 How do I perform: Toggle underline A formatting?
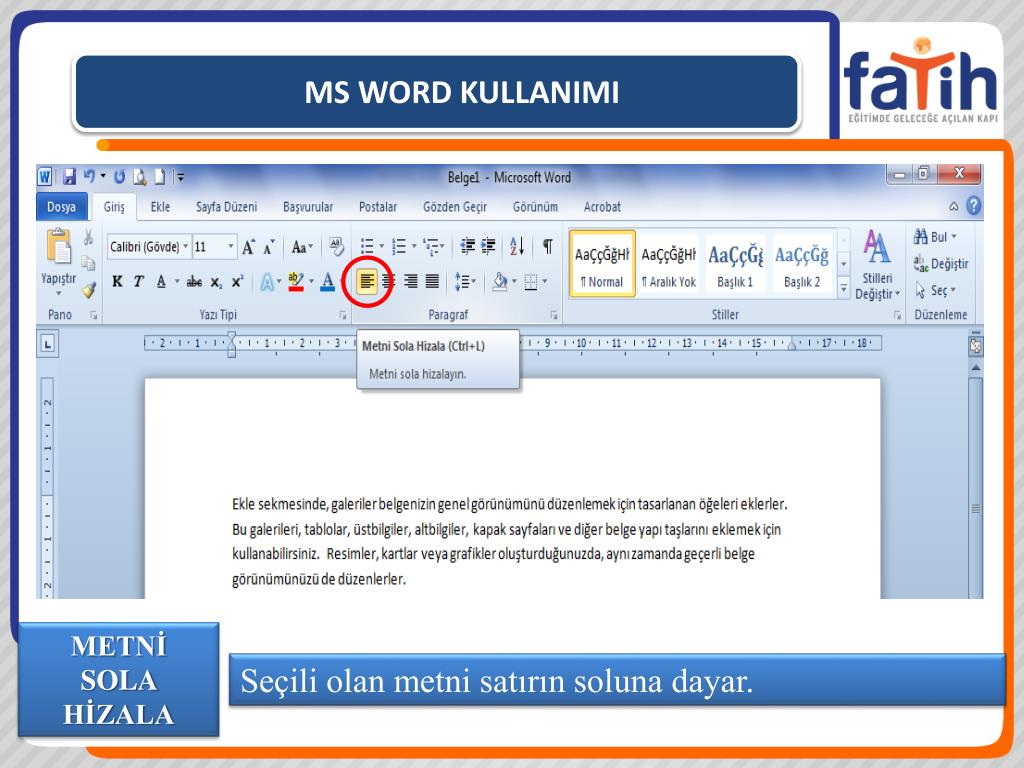161,281
